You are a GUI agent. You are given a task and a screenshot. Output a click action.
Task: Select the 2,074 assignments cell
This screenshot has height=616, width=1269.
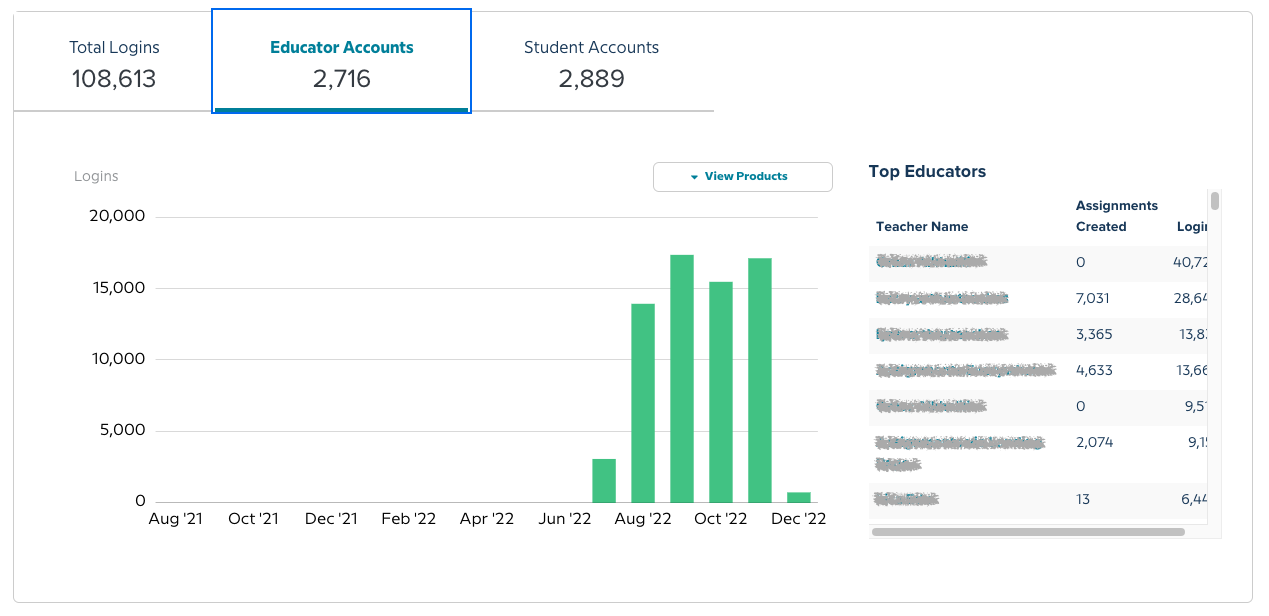(1094, 442)
